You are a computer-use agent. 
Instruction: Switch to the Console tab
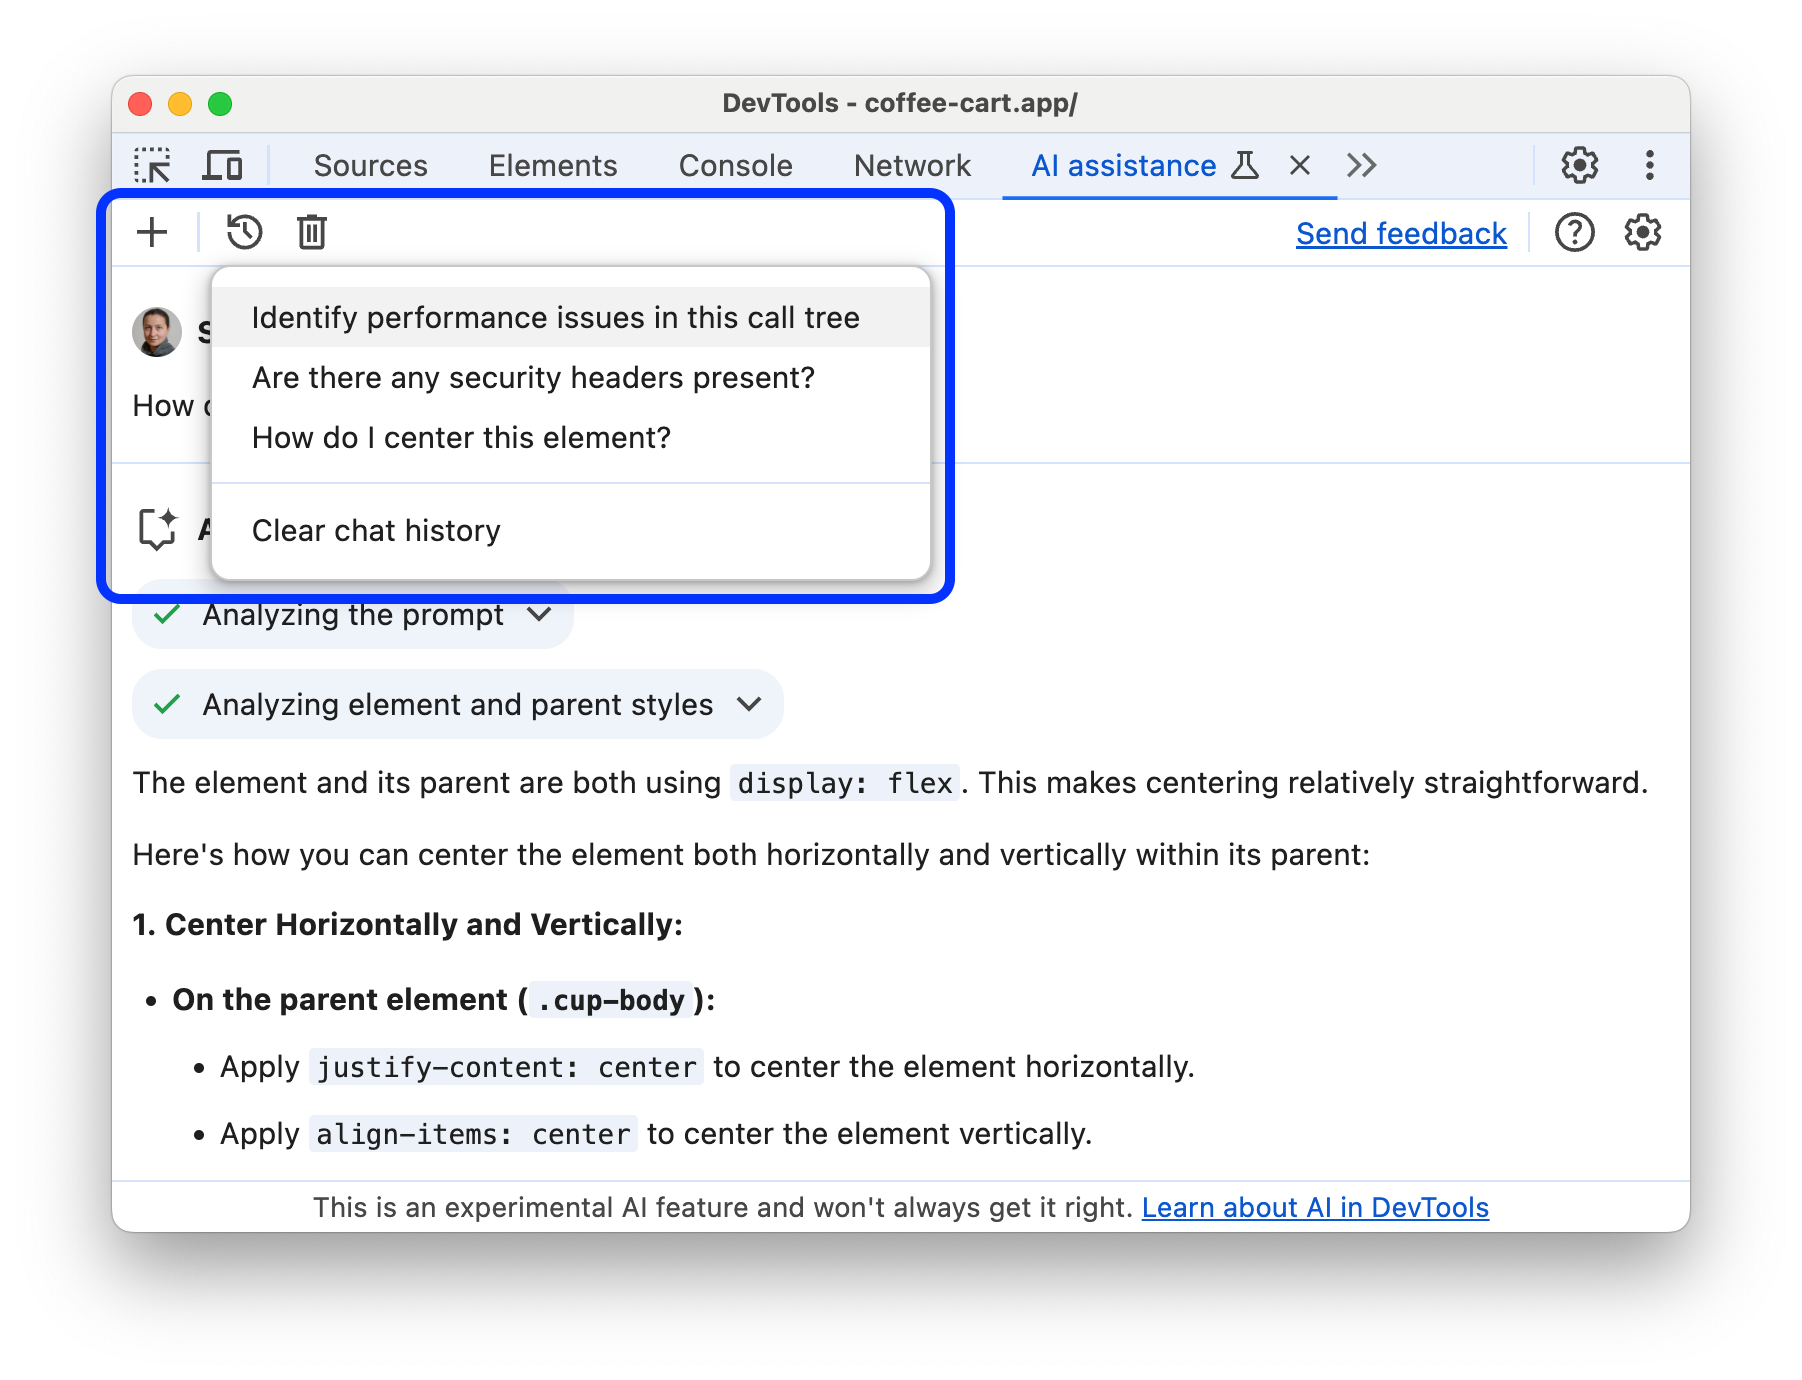point(735,165)
